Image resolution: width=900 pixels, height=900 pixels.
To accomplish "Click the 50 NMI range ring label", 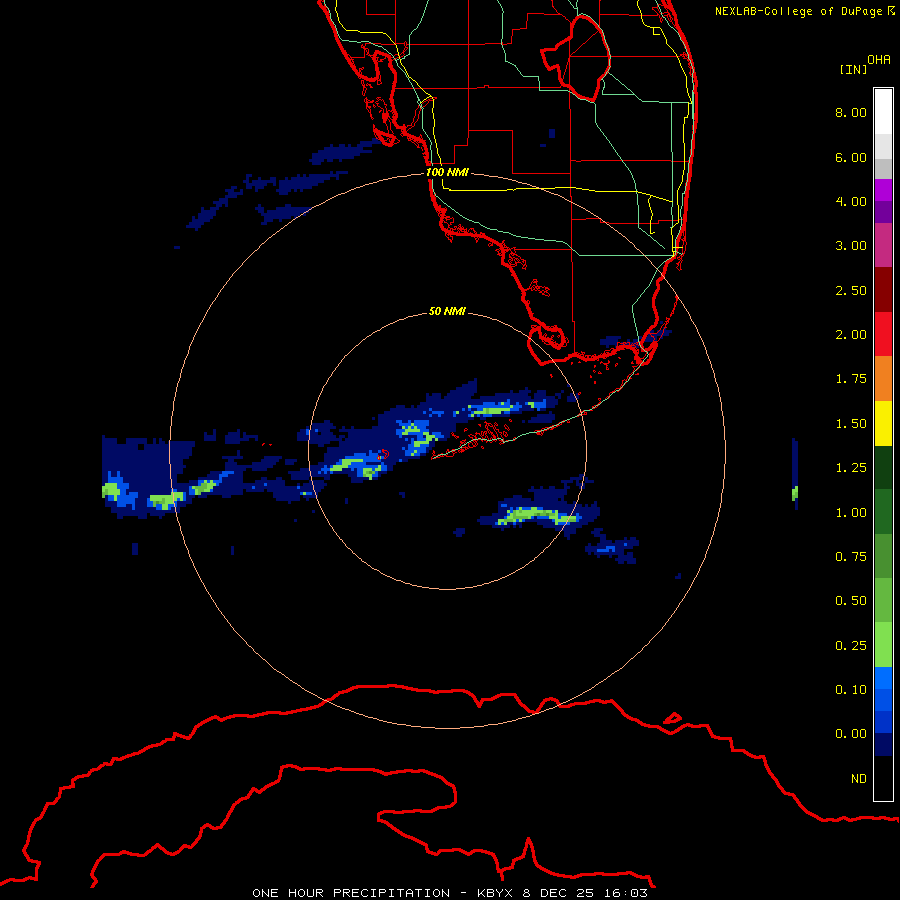I will (447, 311).
